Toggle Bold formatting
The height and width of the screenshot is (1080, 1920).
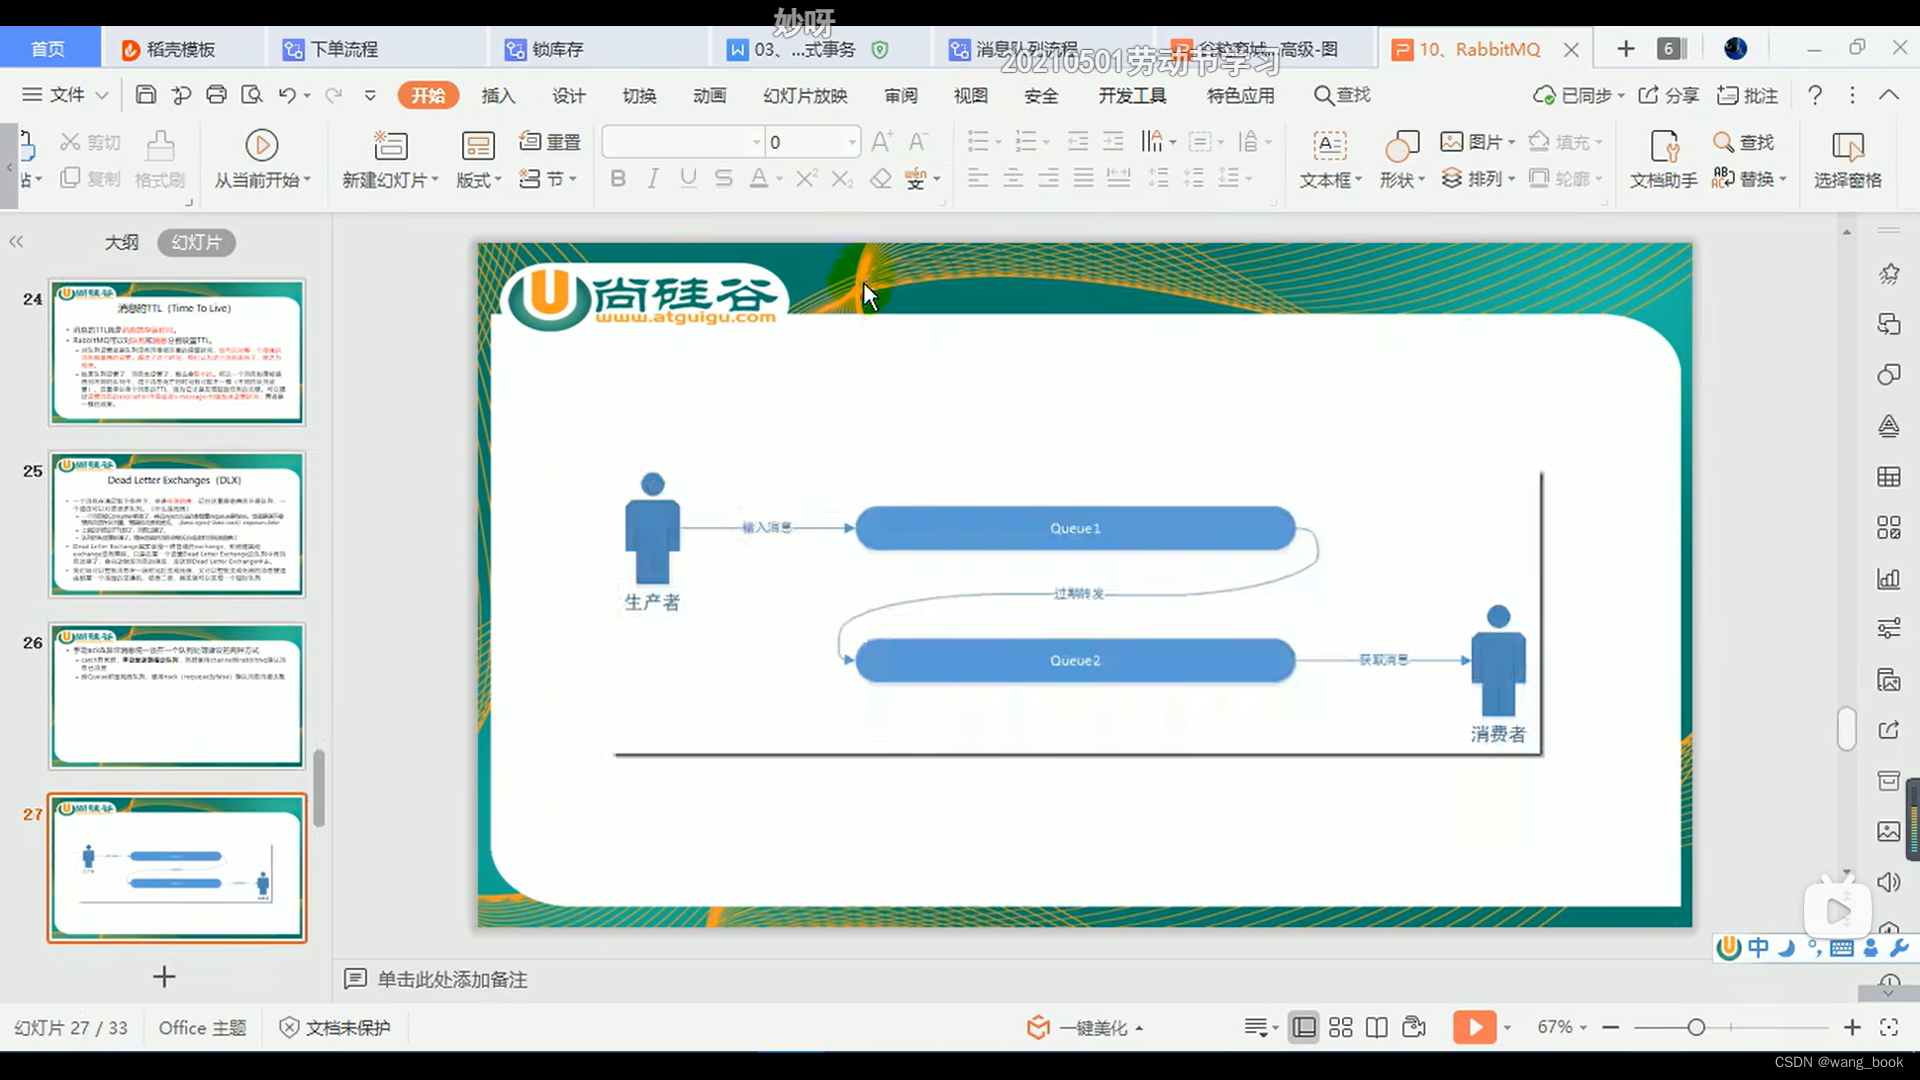click(618, 179)
